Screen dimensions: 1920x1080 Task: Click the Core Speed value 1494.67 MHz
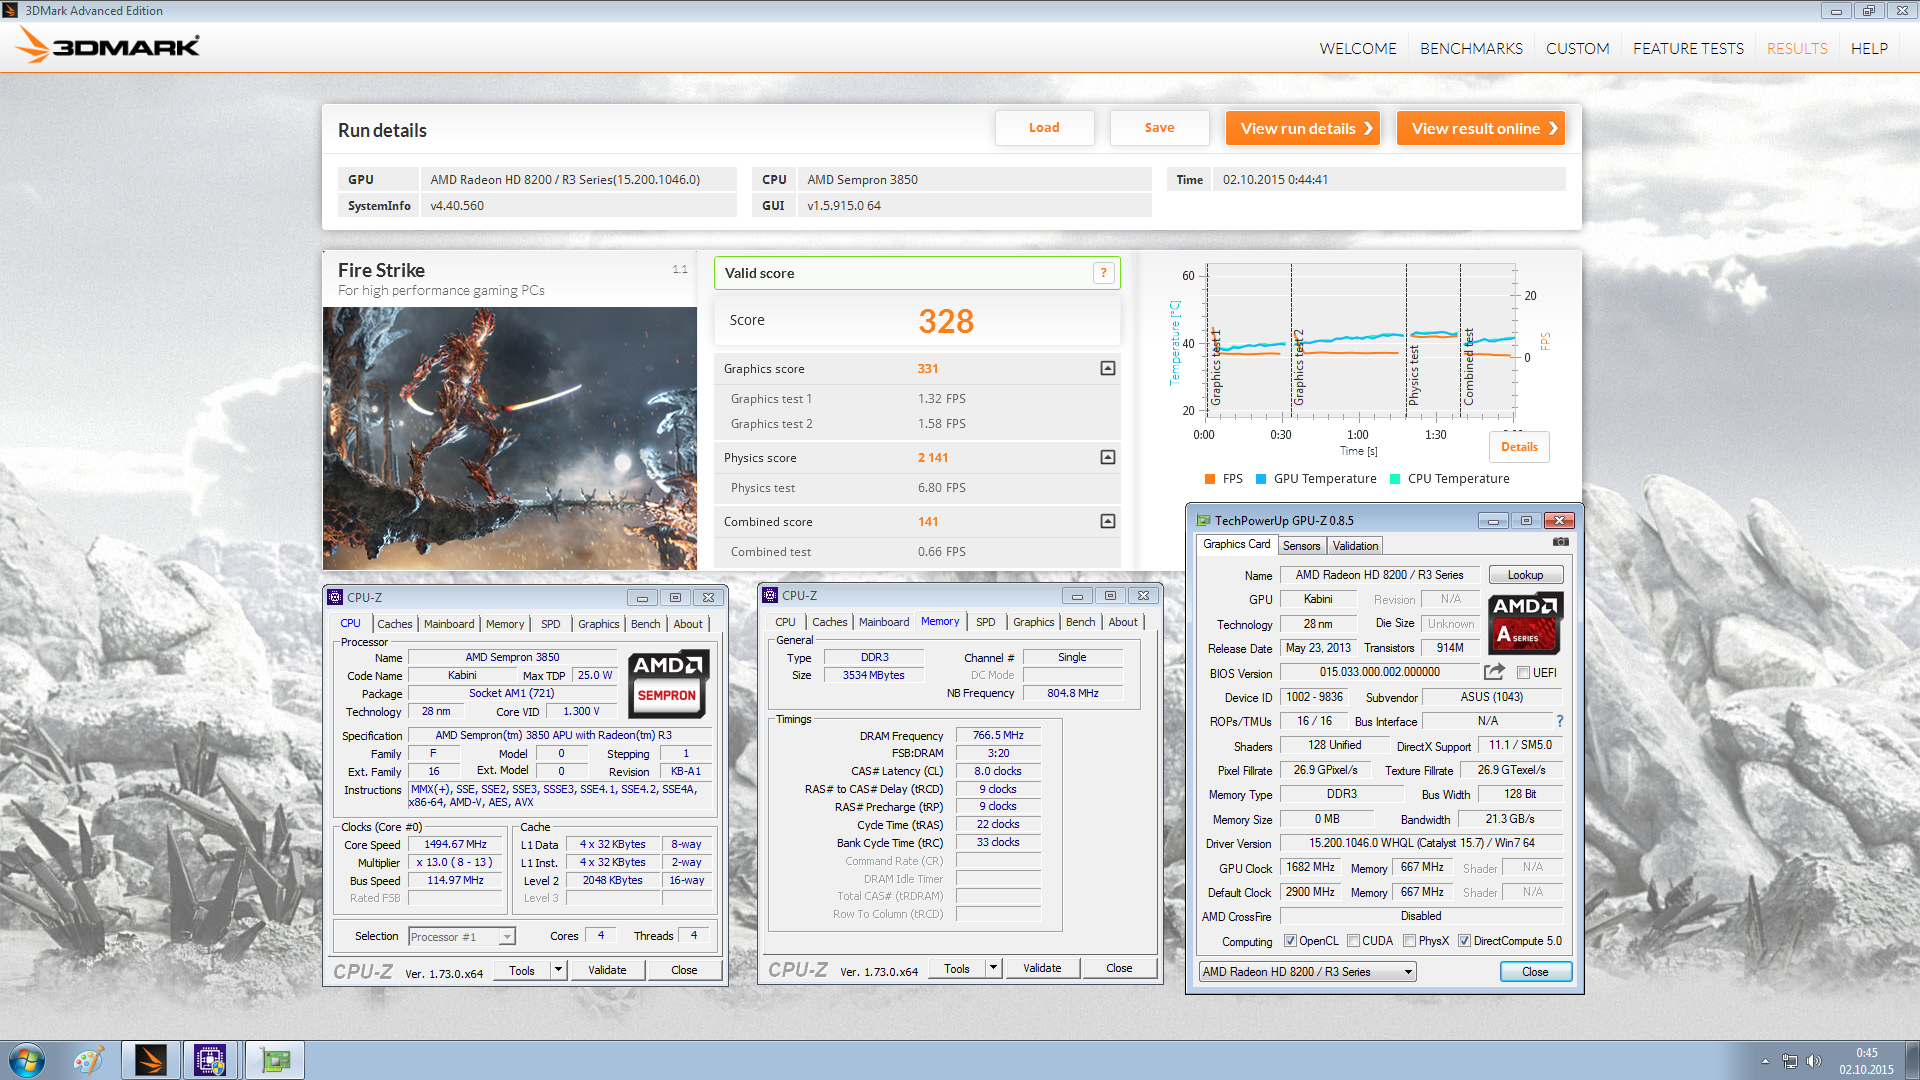[x=456, y=845]
